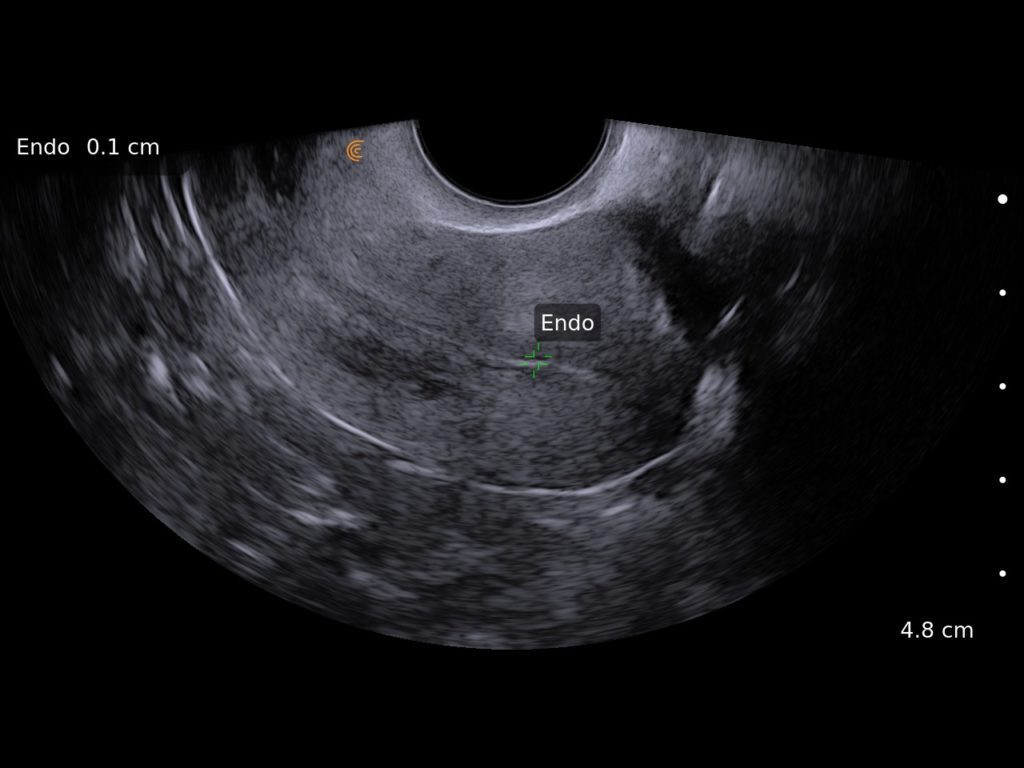
Task: Select the 'Endo 0.1 cm' measurement readout
Action: click(86, 146)
